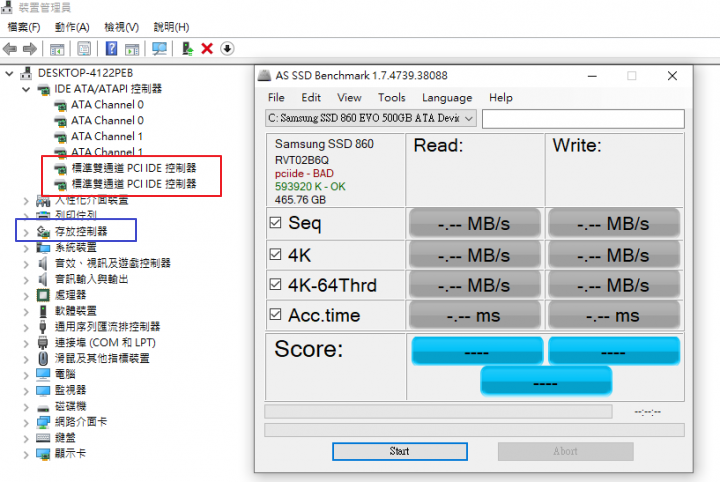Click the total Score blue result box

546,381
